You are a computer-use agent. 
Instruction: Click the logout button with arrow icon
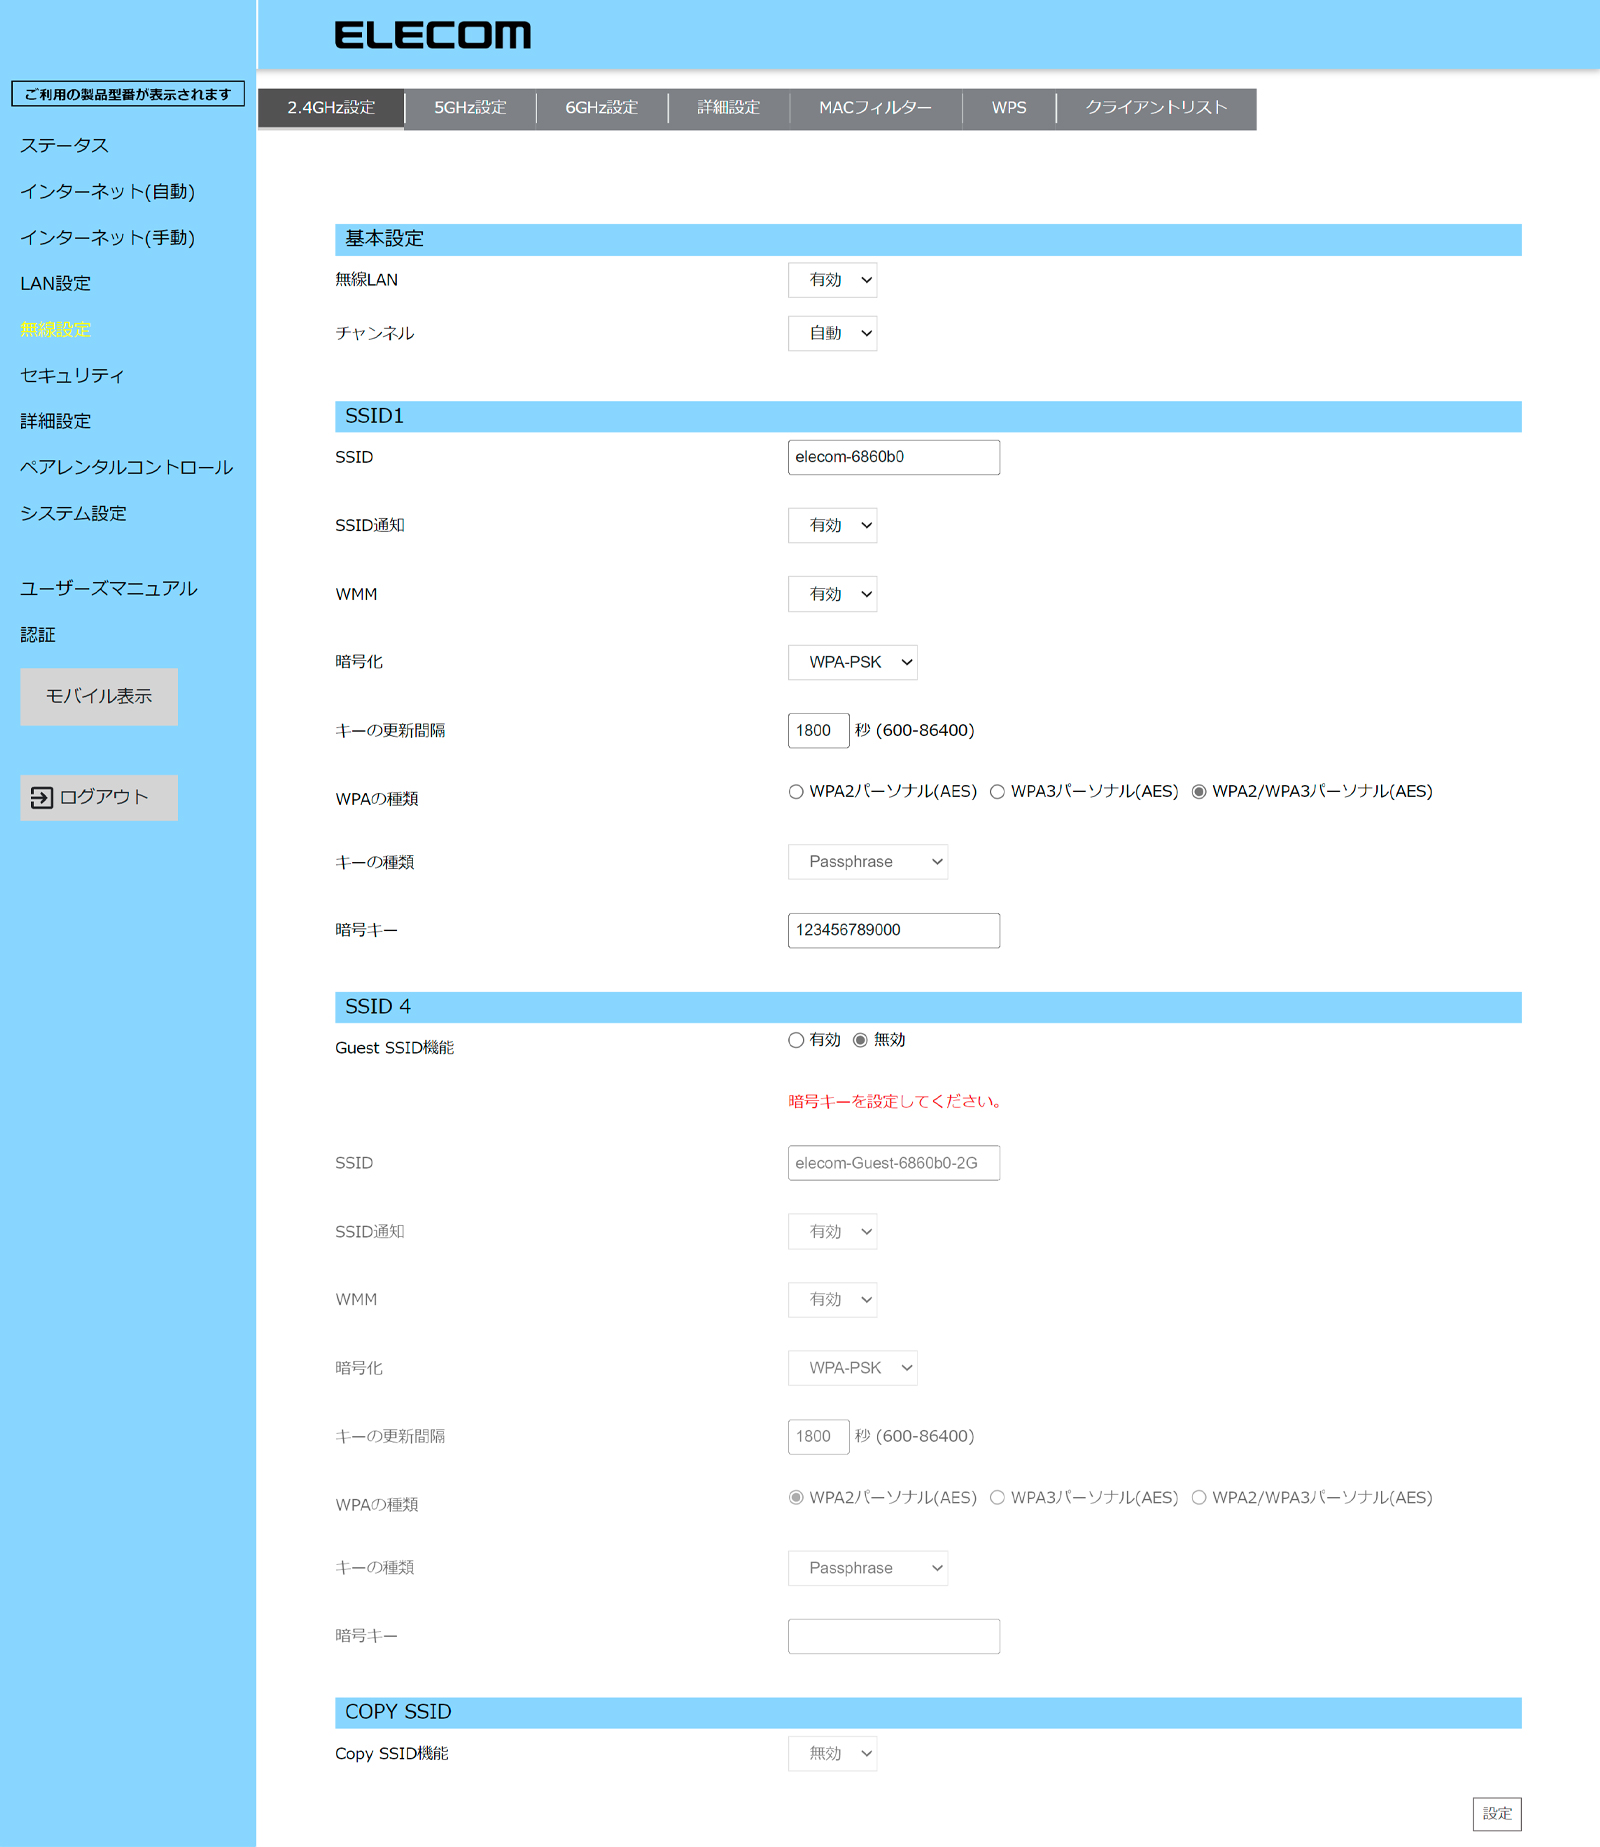pos(99,797)
